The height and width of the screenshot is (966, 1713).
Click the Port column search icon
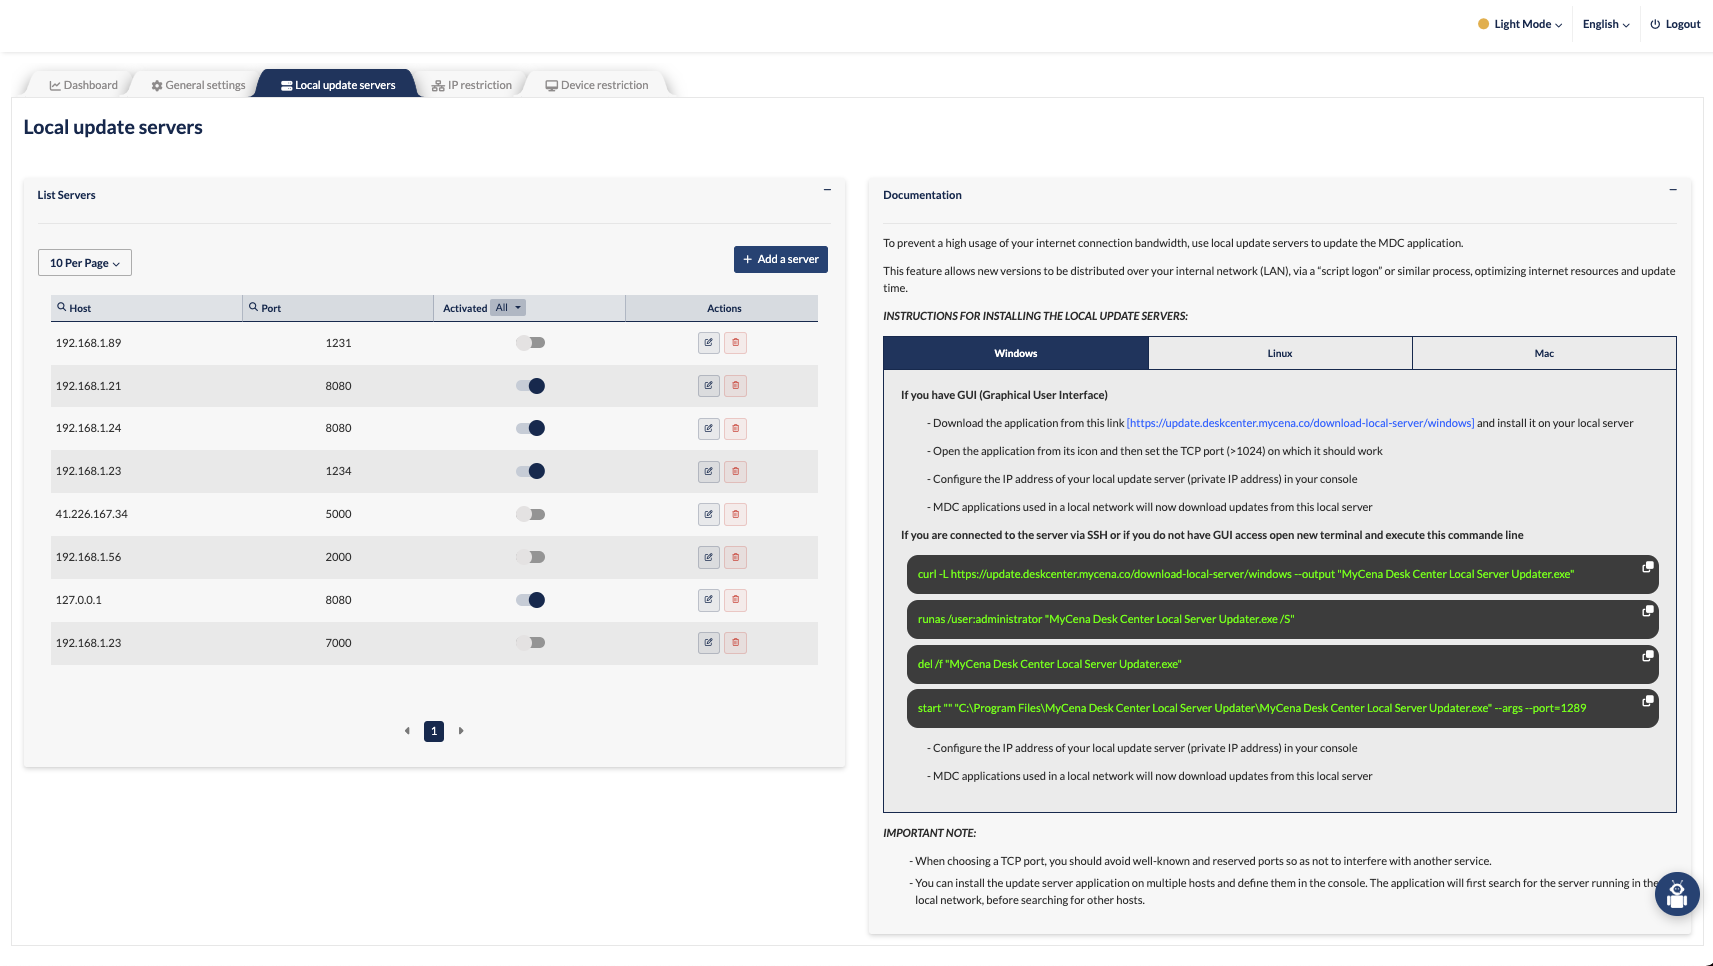254,307
